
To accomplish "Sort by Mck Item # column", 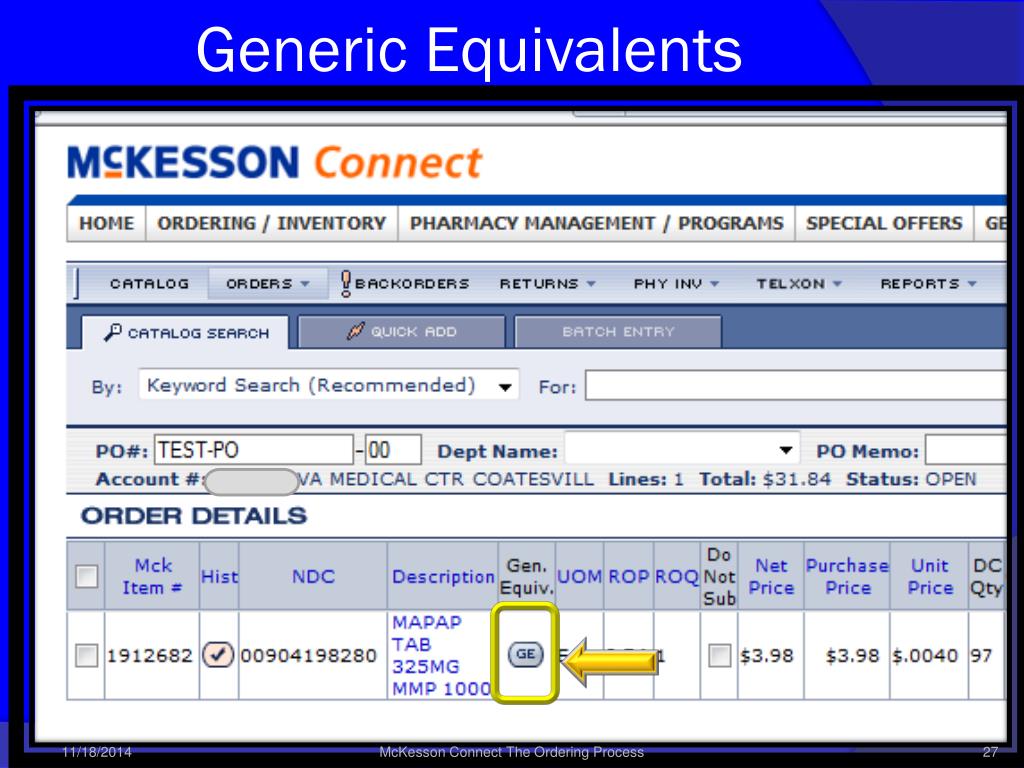I will point(152,576).
